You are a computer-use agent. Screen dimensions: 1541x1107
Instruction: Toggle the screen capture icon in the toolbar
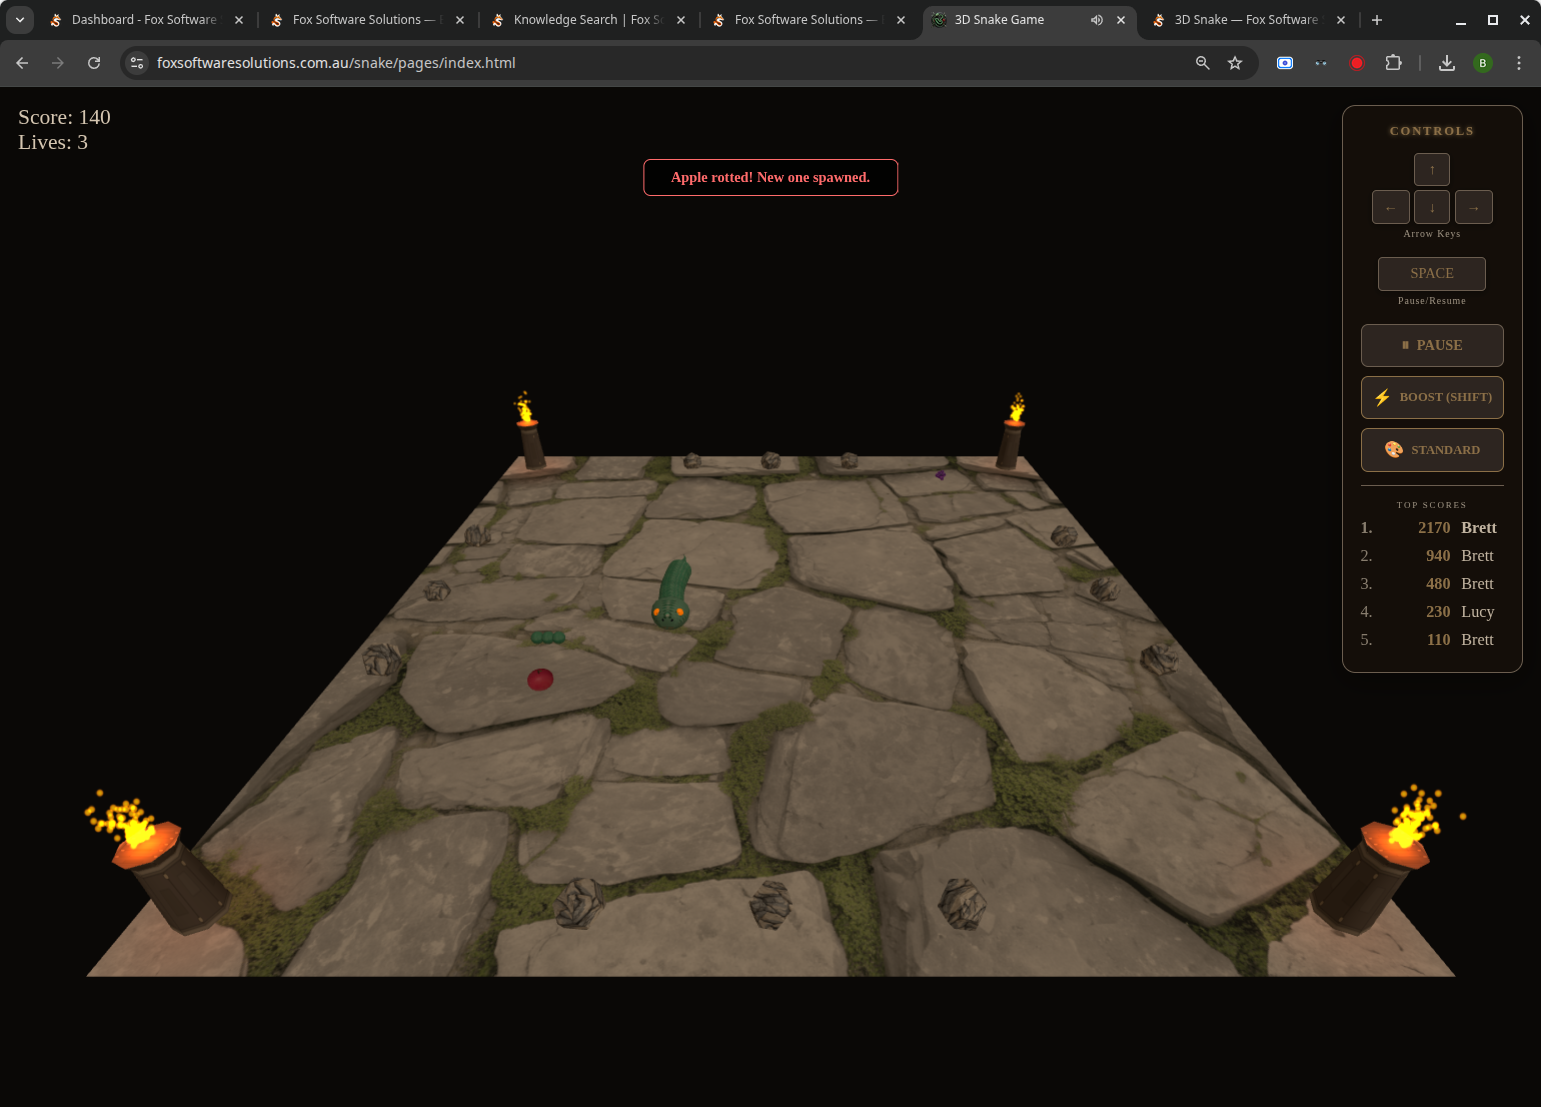point(1284,62)
